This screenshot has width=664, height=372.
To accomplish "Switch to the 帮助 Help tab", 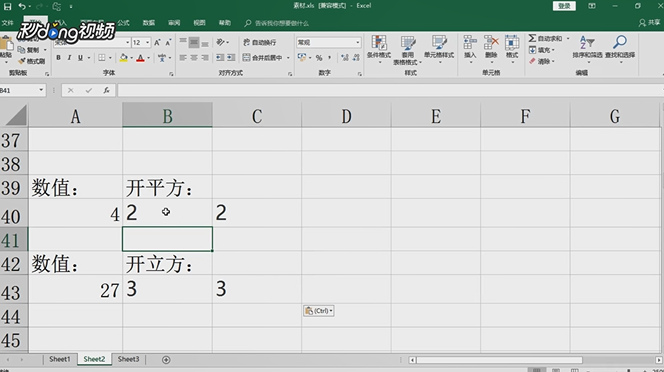I will (x=225, y=23).
